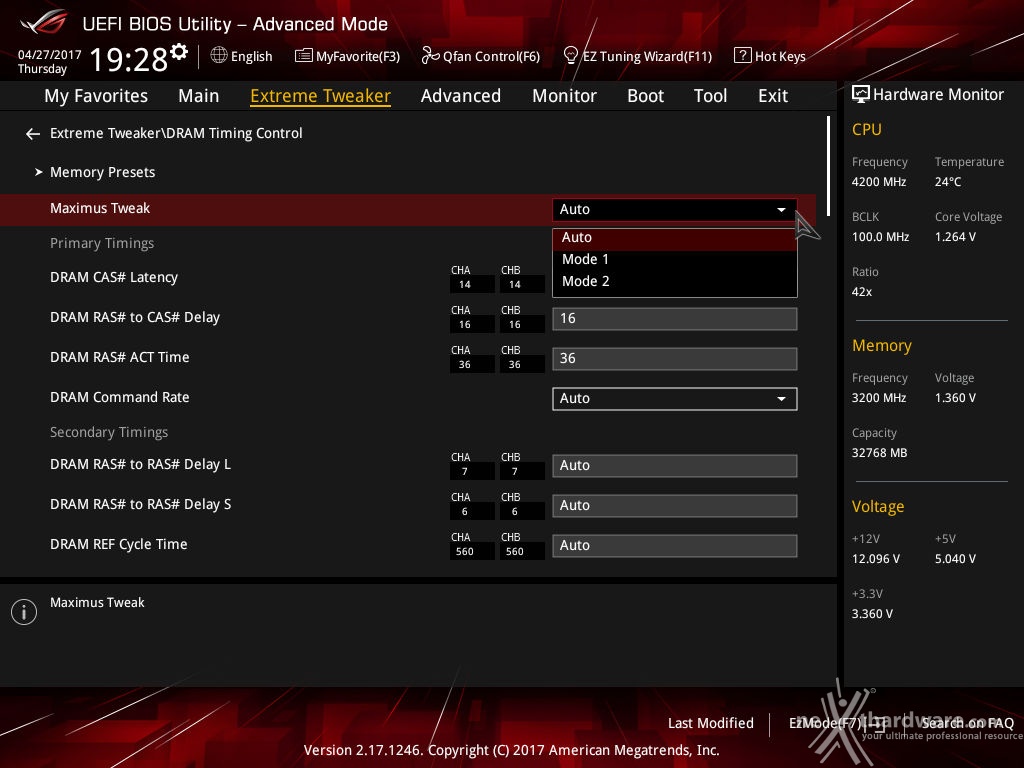The image size is (1024, 768).
Task: Click the ROG logo icon
Action: 44,23
